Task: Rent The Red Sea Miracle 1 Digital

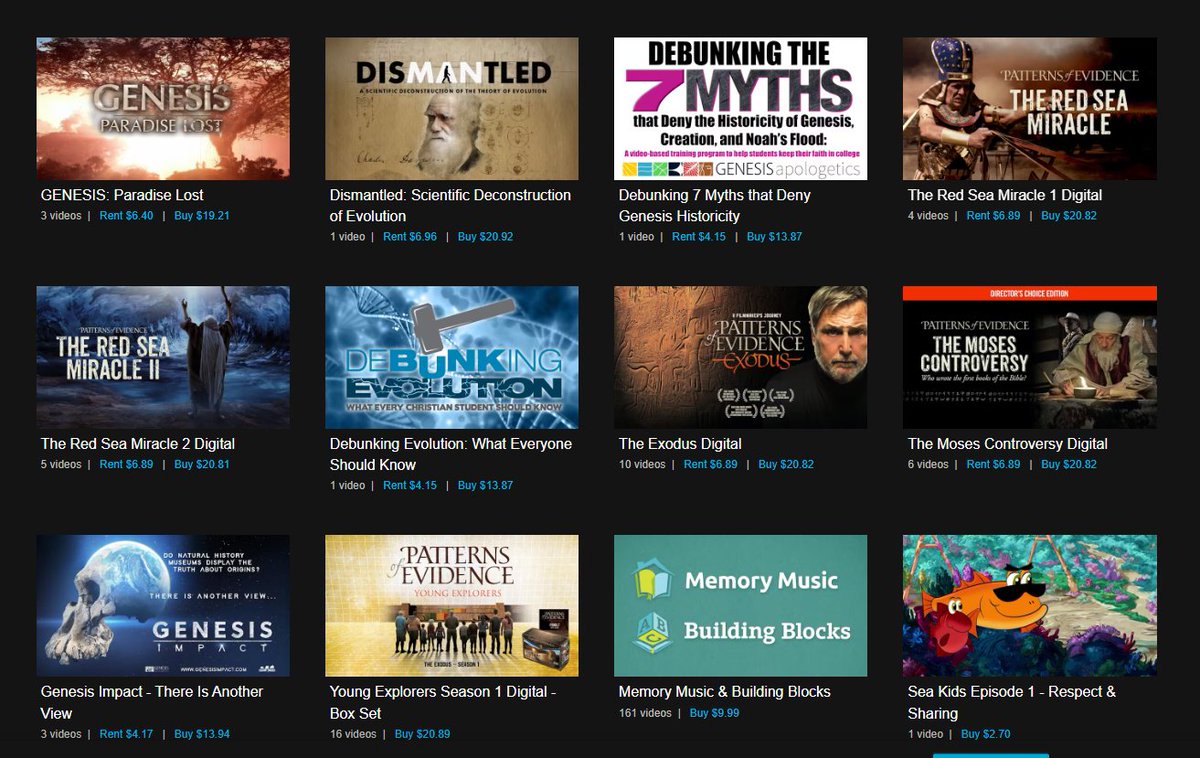Action: pyautogui.click(x=994, y=216)
